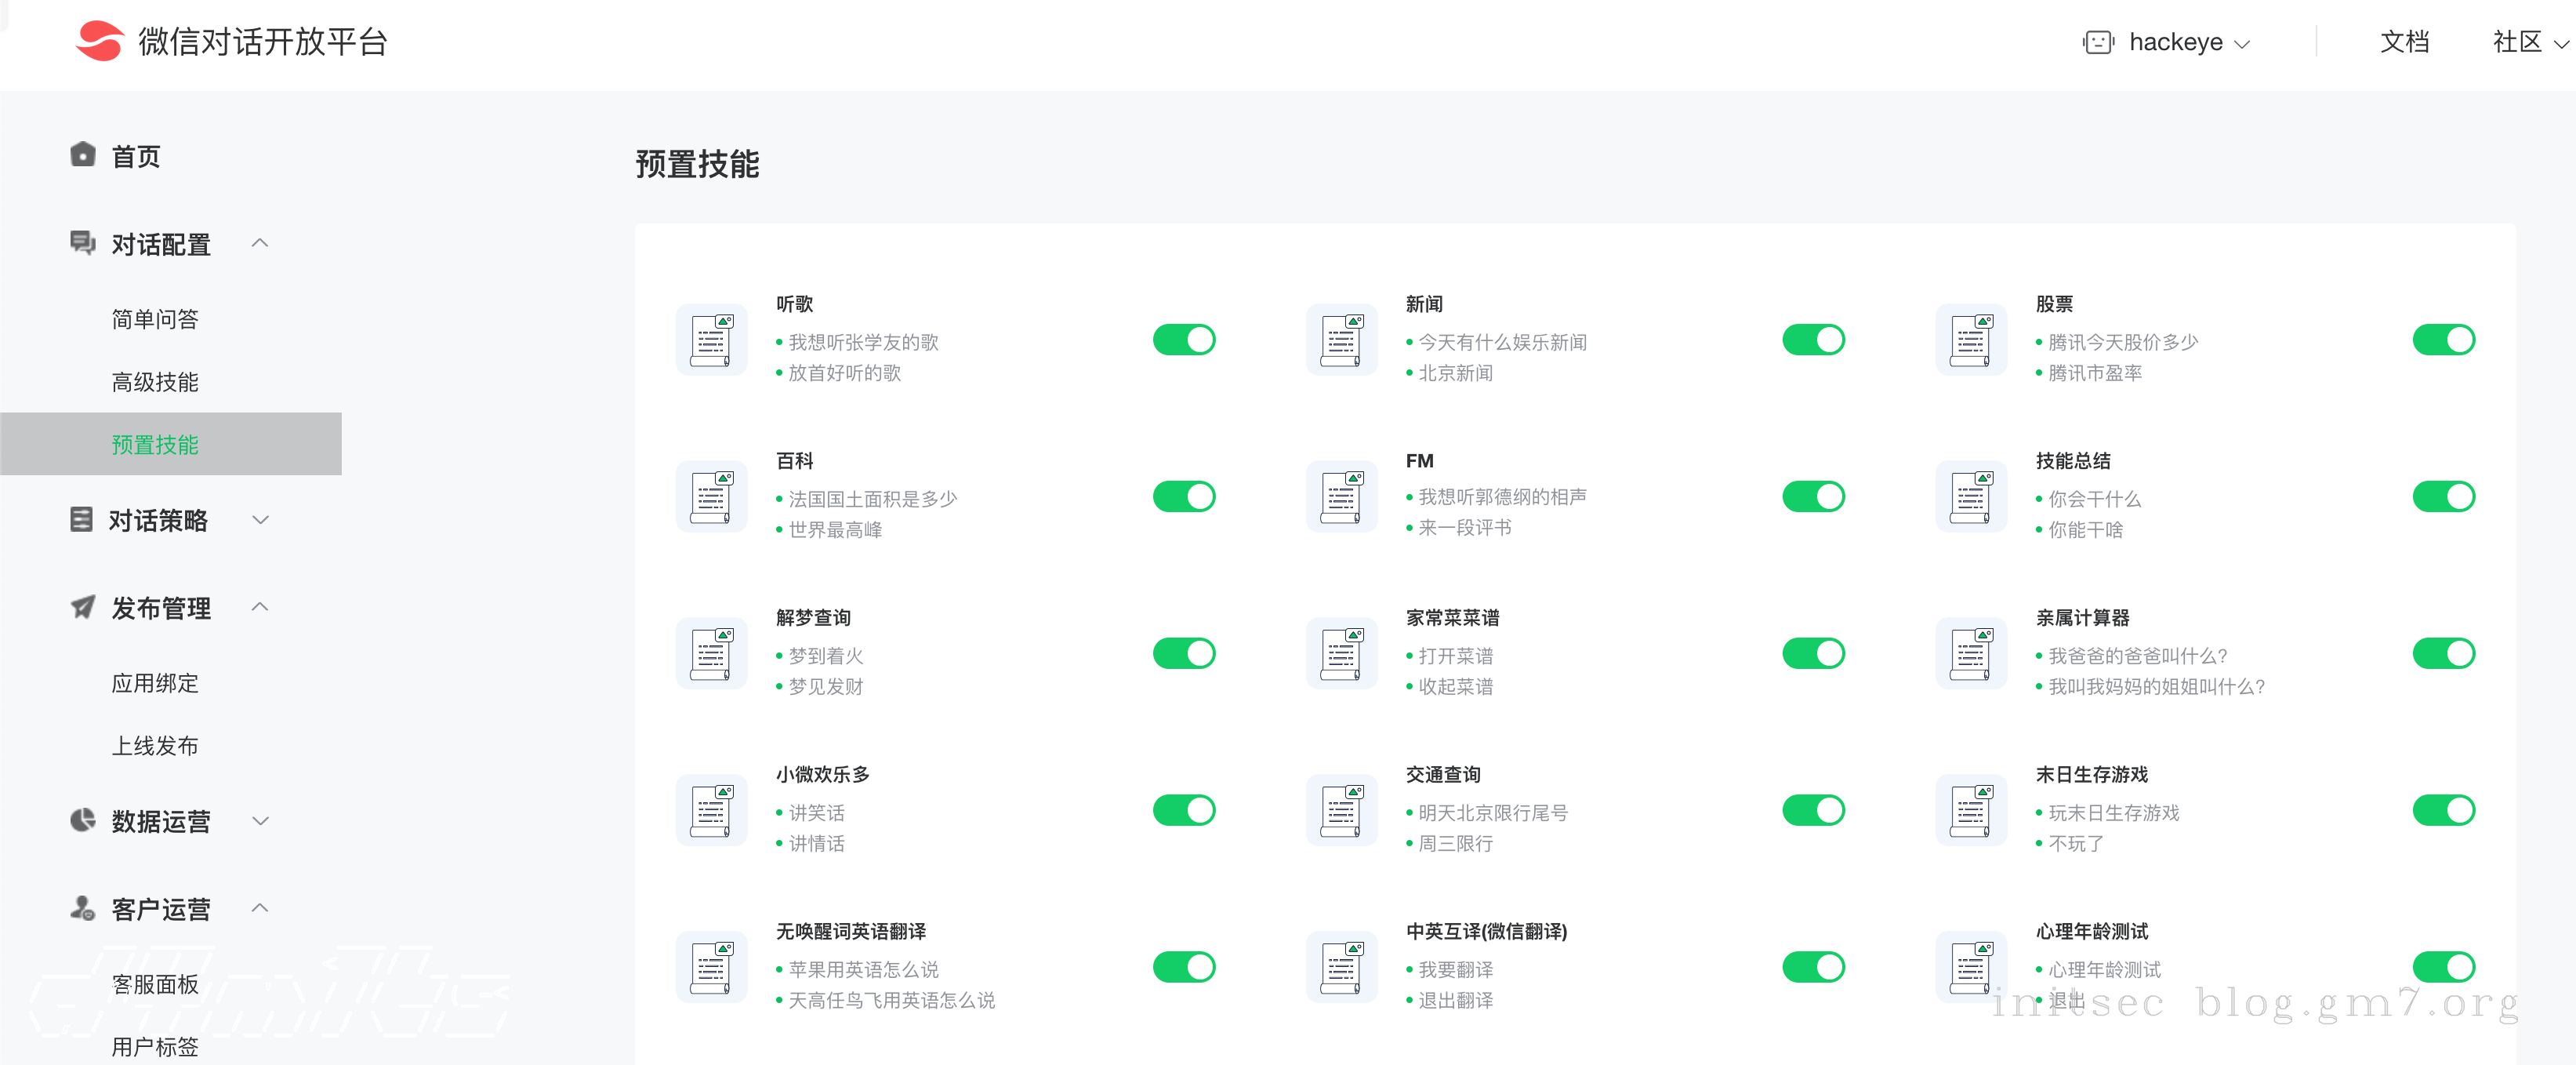This screenshot has width=2576, height=1065.
Task: Open the 文档 link in the header
Action: 2404,42
